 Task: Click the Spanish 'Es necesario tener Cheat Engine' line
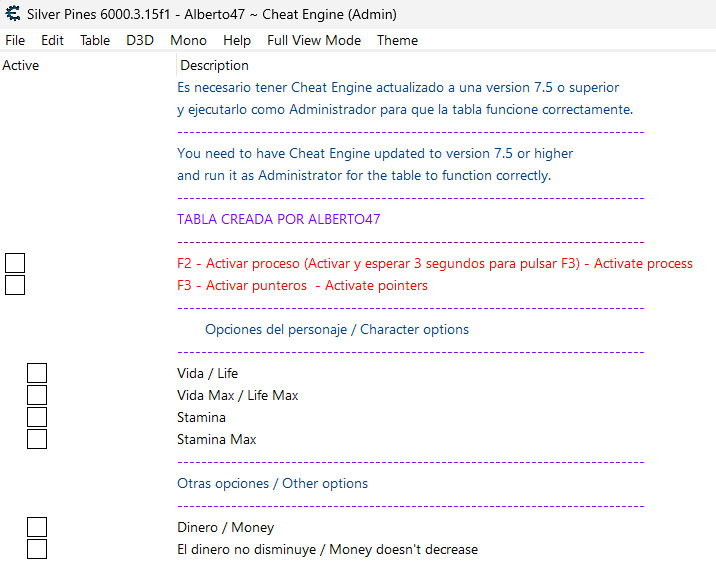pos(398,87)
